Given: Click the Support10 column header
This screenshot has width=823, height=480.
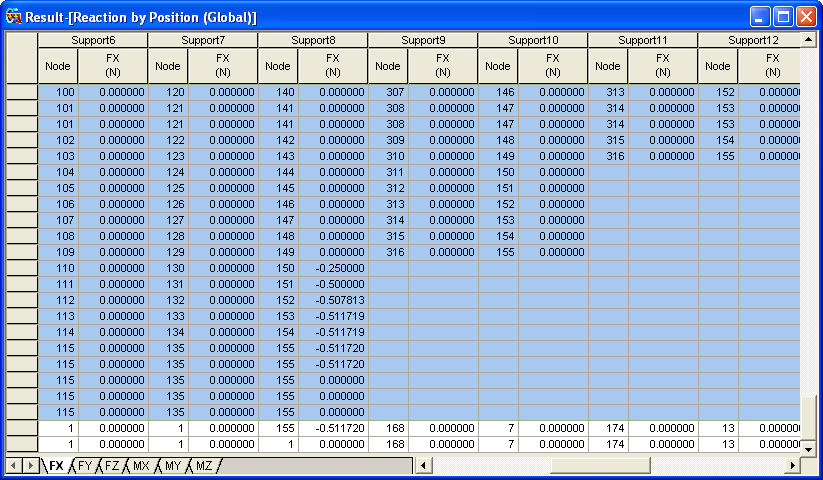Looking at the screenshot, I should (533, 40).
